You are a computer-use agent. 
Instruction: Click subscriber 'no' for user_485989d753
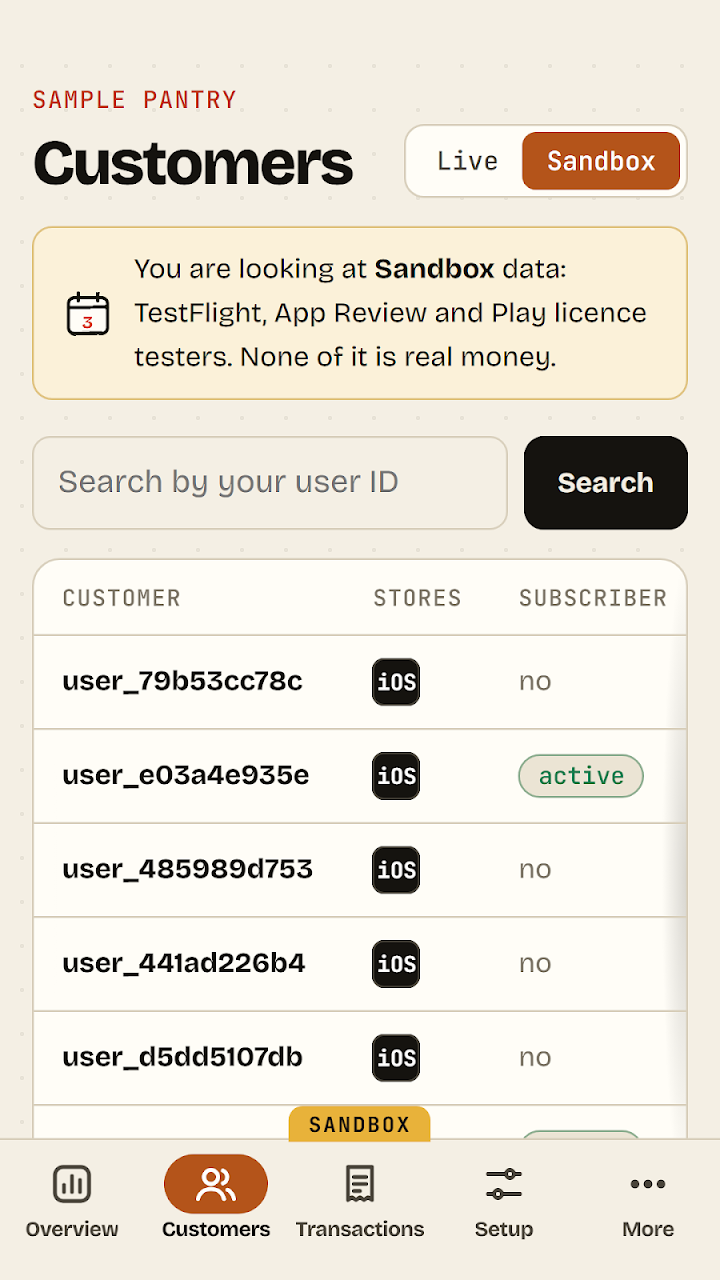pos(535,870)
